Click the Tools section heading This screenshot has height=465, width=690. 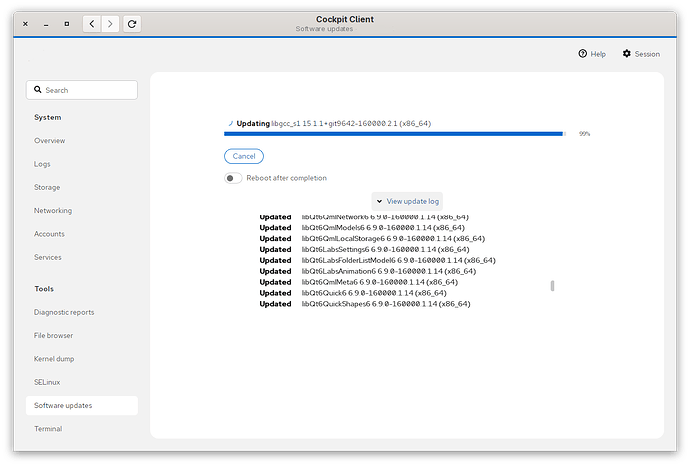click(x=44, y=289)
